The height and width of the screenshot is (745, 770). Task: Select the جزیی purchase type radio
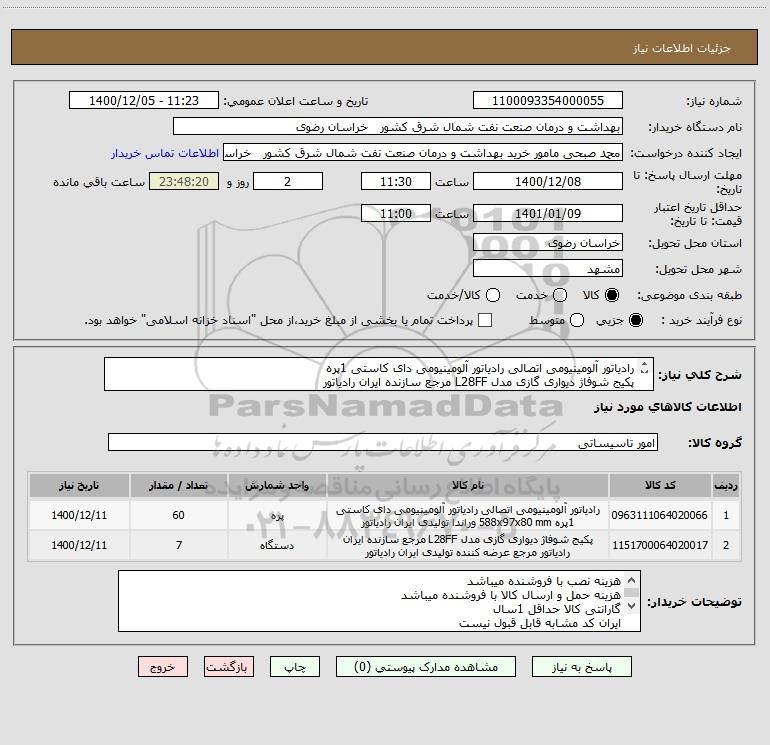pyautogui.click(x=635, y=320)
